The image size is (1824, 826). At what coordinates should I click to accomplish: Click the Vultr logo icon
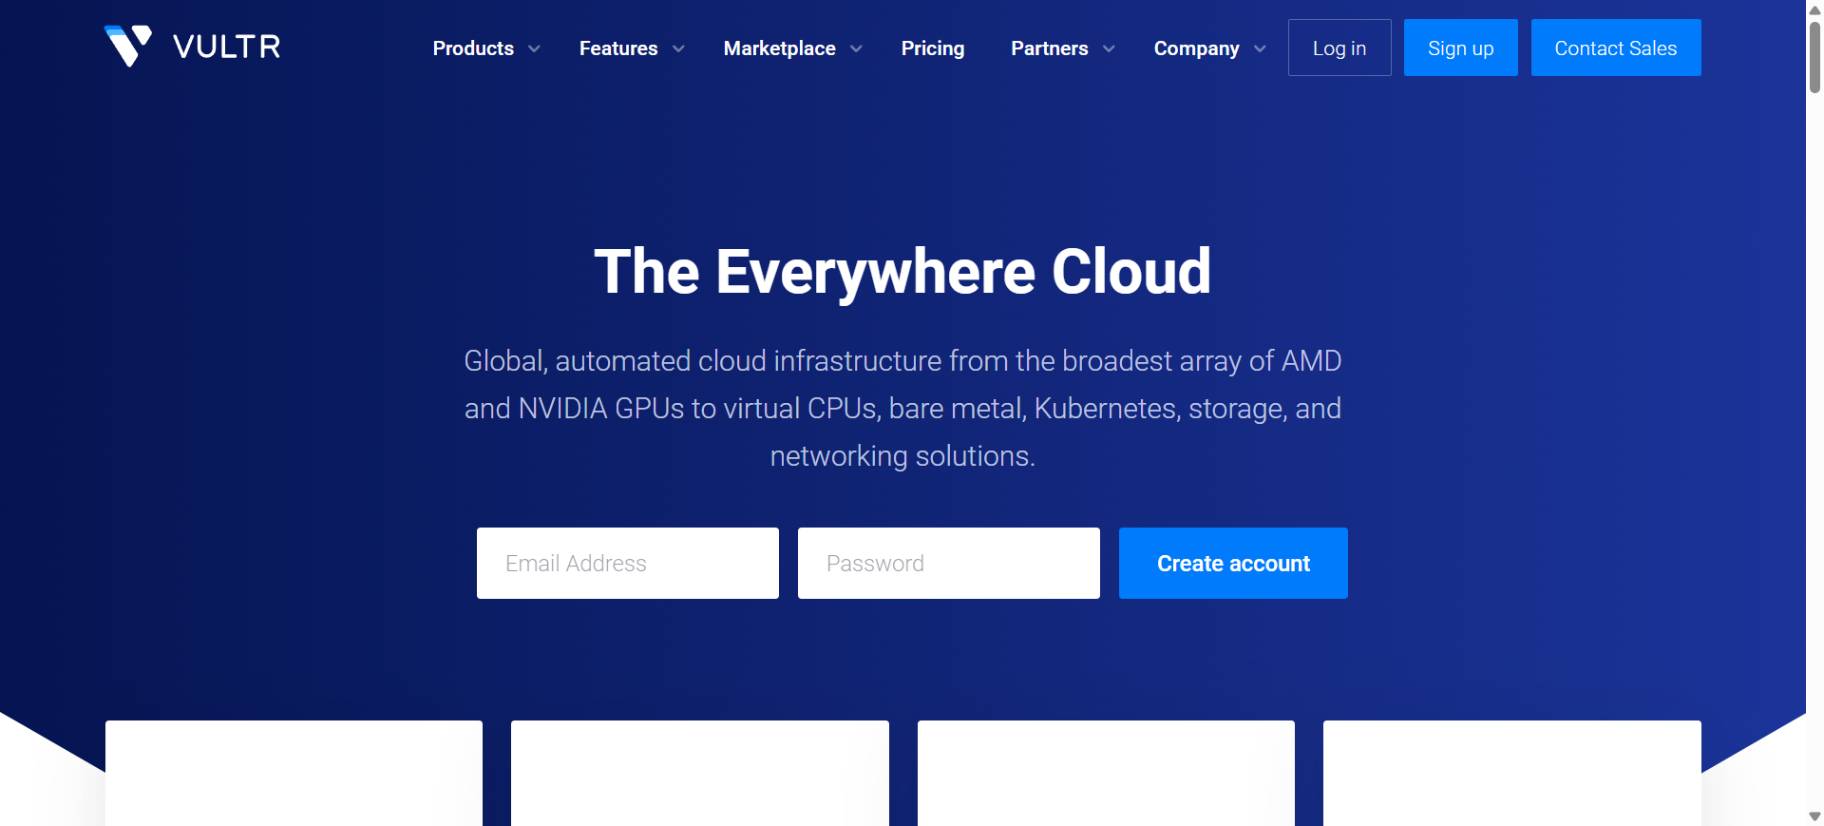click(x=128, y=46)
